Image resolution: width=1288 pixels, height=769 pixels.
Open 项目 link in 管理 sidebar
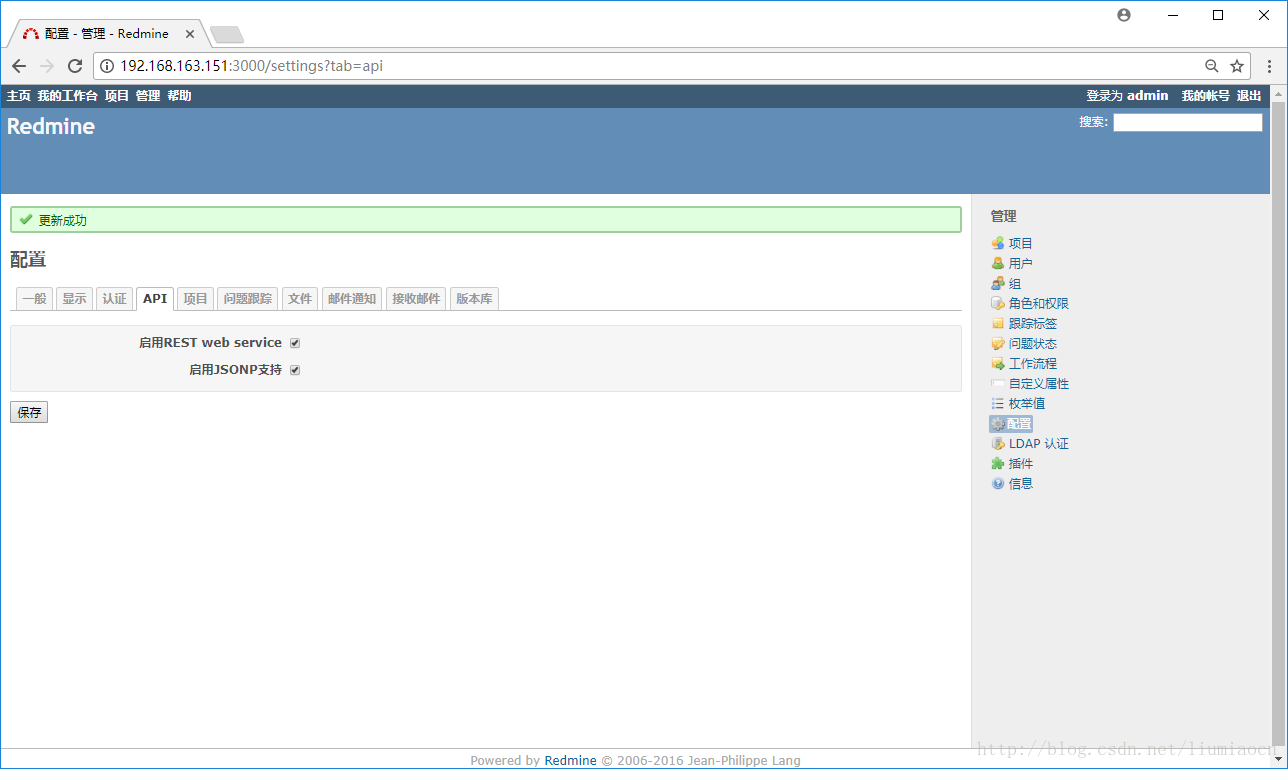(1021, 243)
